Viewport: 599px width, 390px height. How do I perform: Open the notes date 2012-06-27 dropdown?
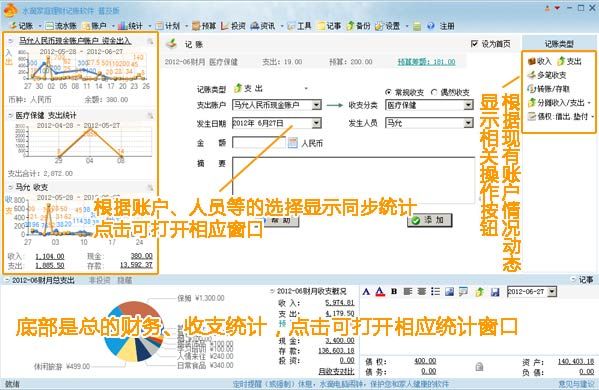(x=552, y=292)
